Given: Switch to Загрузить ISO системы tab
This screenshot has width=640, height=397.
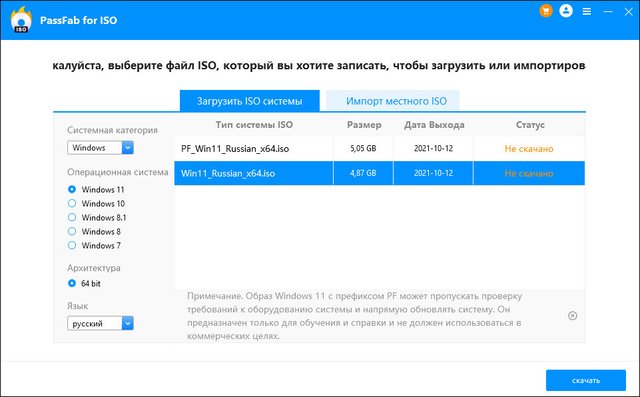Looking at the screenshot, I should 249,101.
